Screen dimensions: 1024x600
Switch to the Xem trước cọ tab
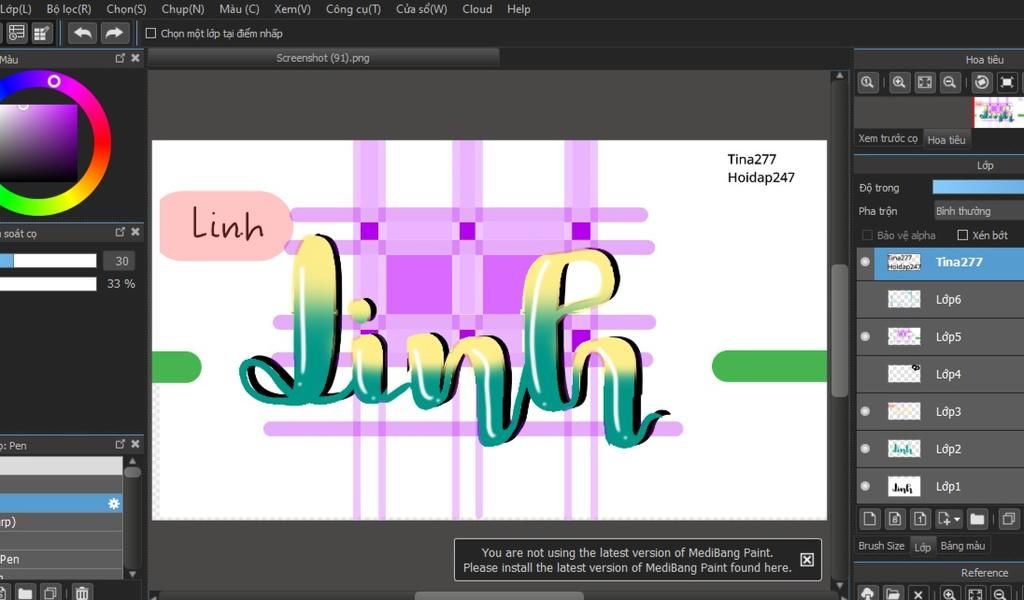pyautogui.click(x=888, y=138)
